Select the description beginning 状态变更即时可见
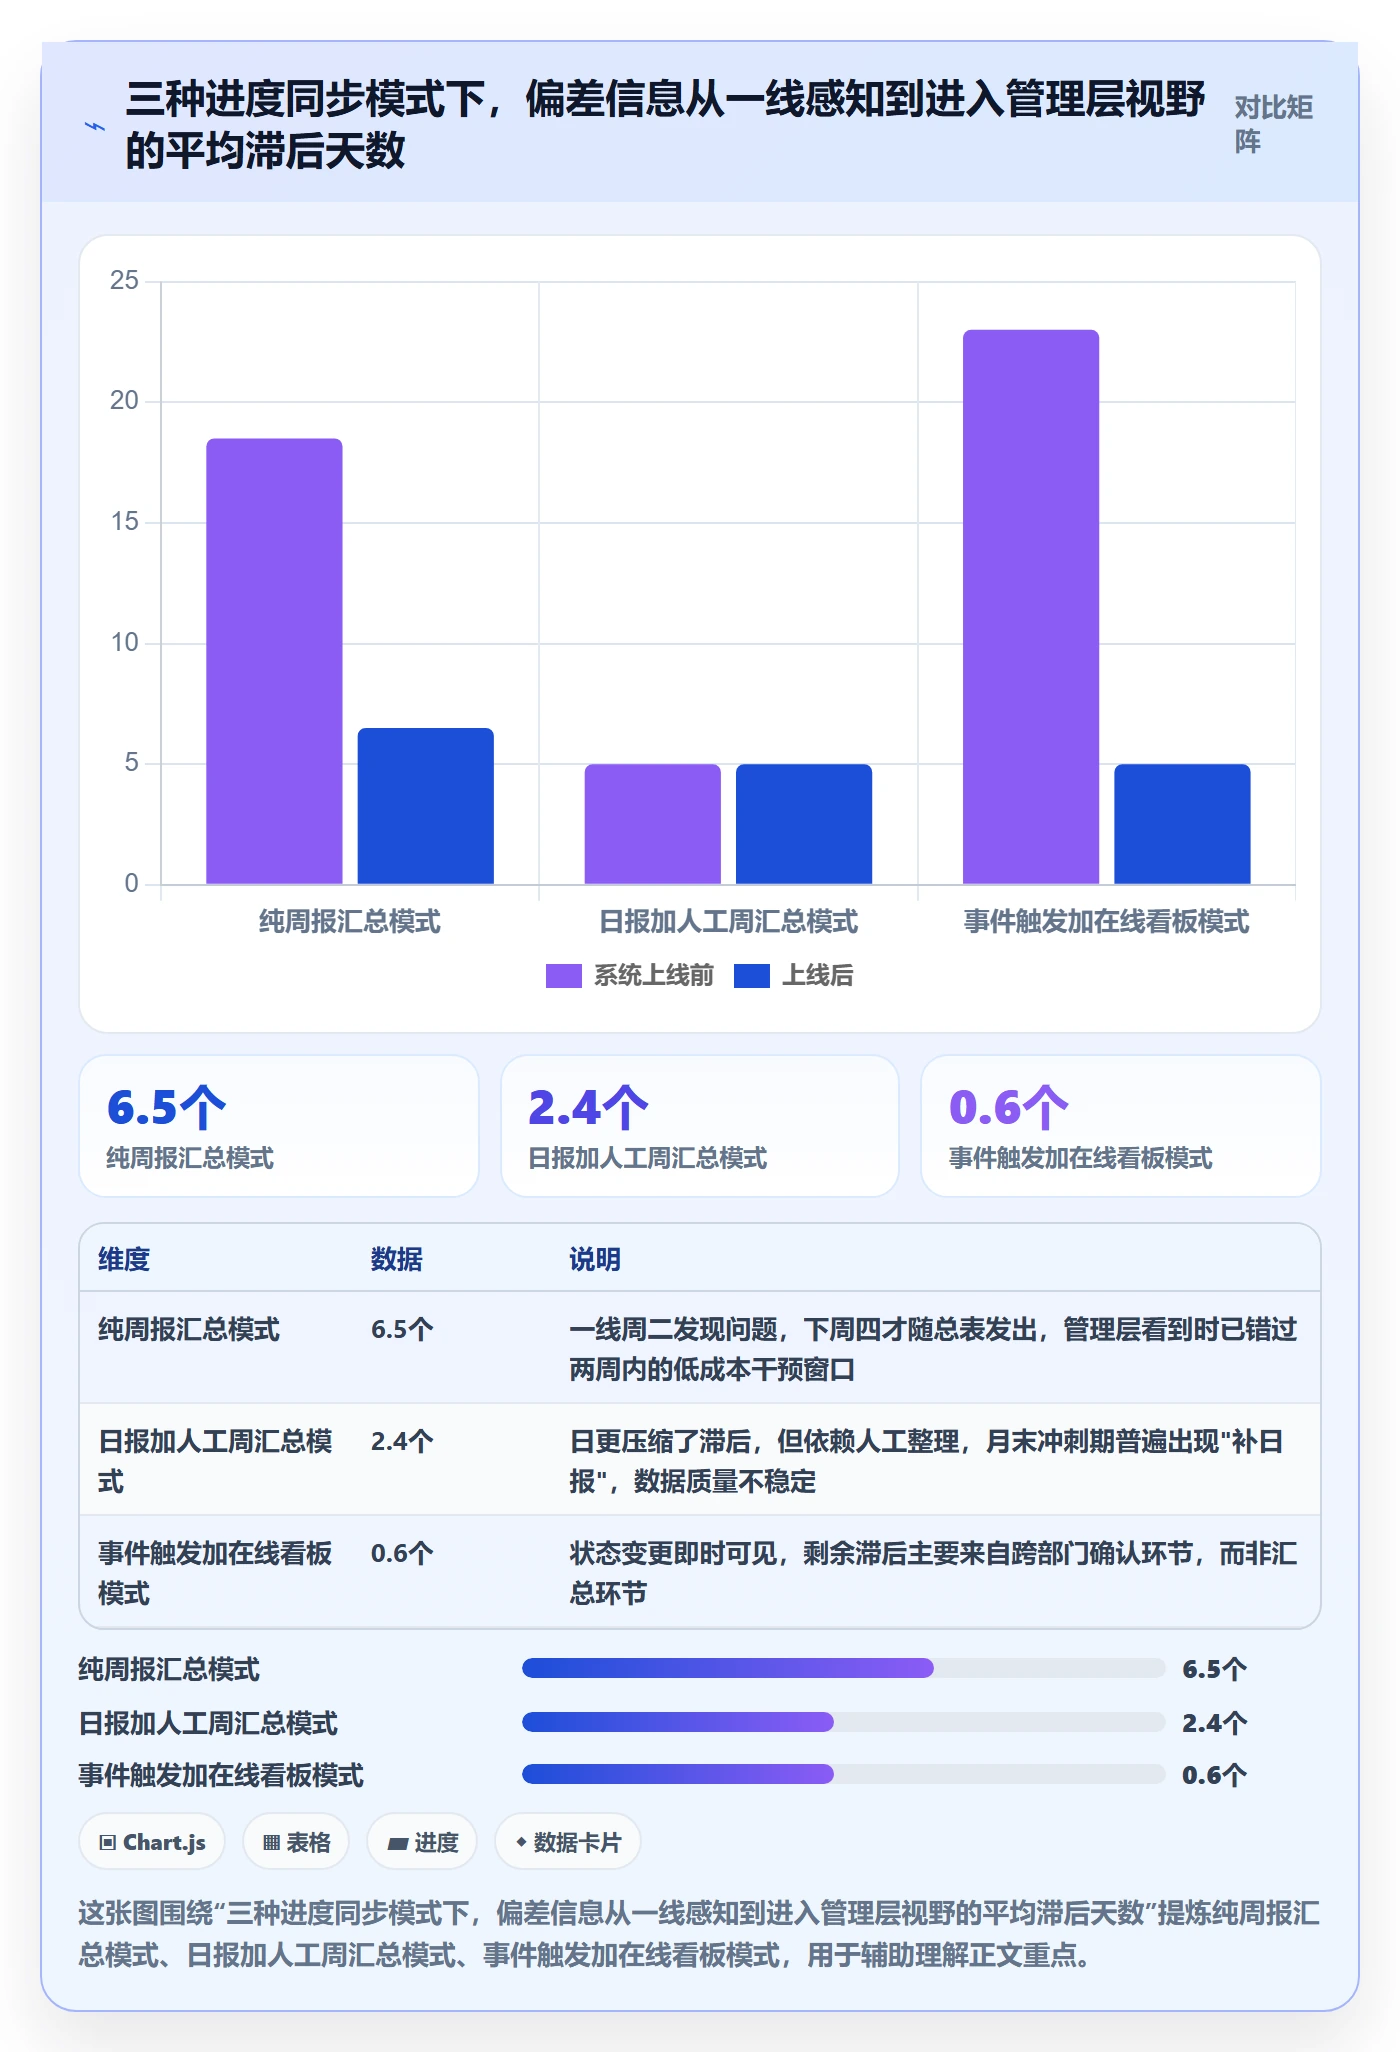 pos(933,1573)
